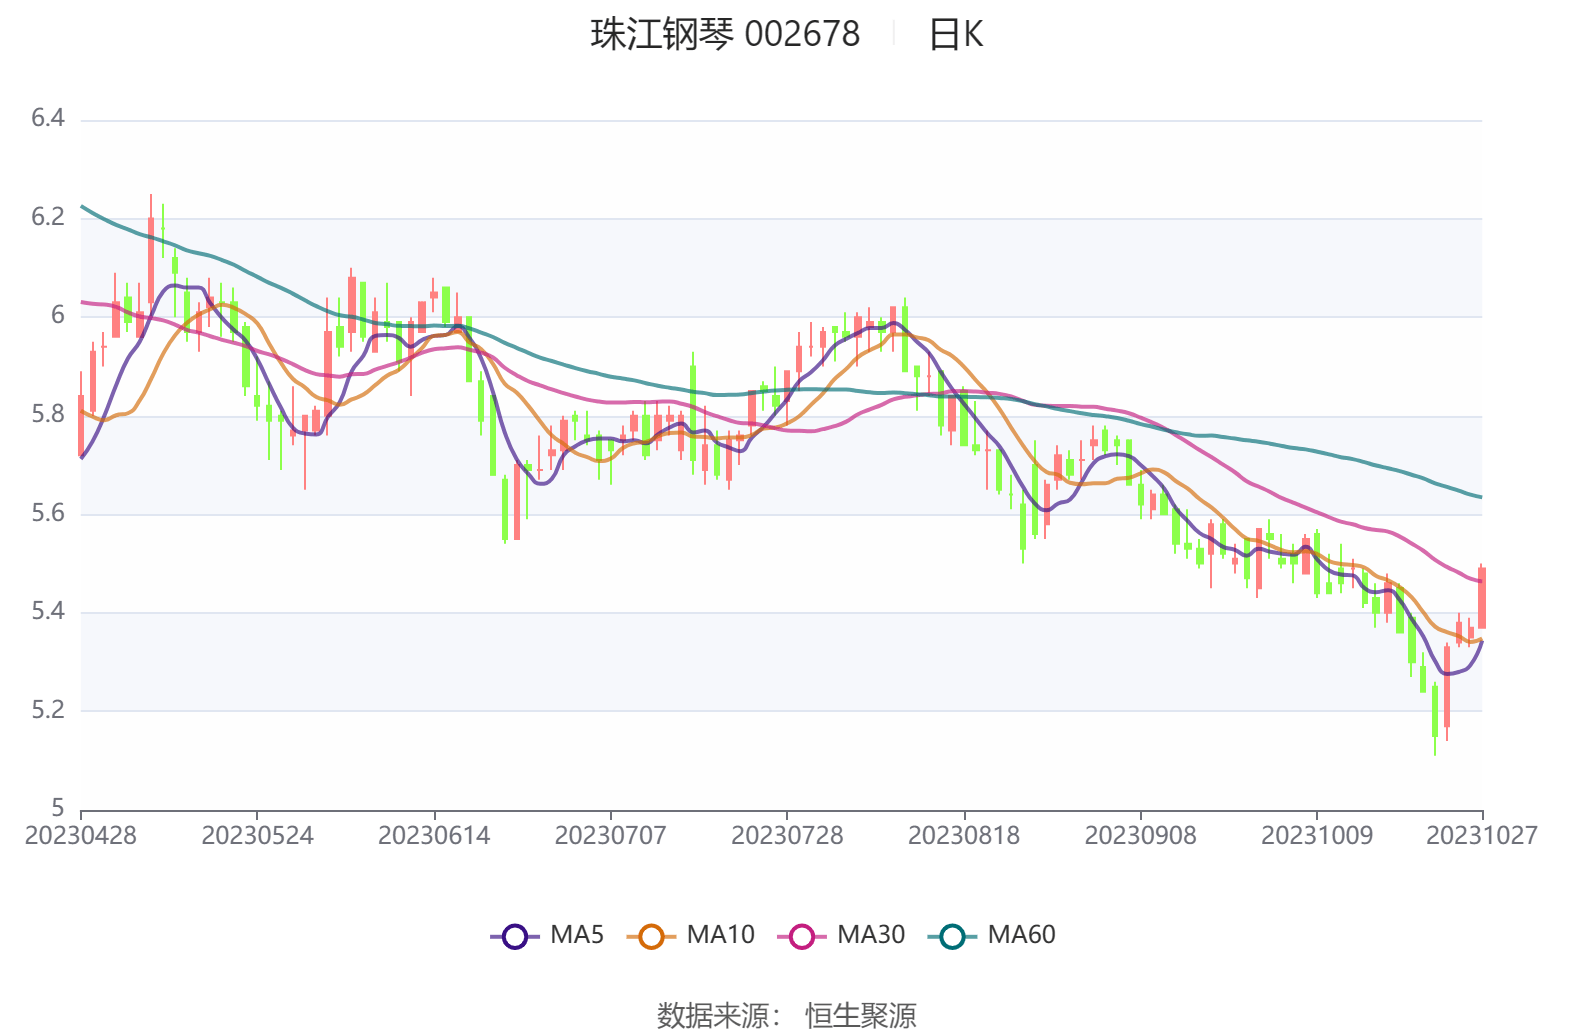
Task: Click the 20230428 x-axis date label
Action: coord(81,836)
